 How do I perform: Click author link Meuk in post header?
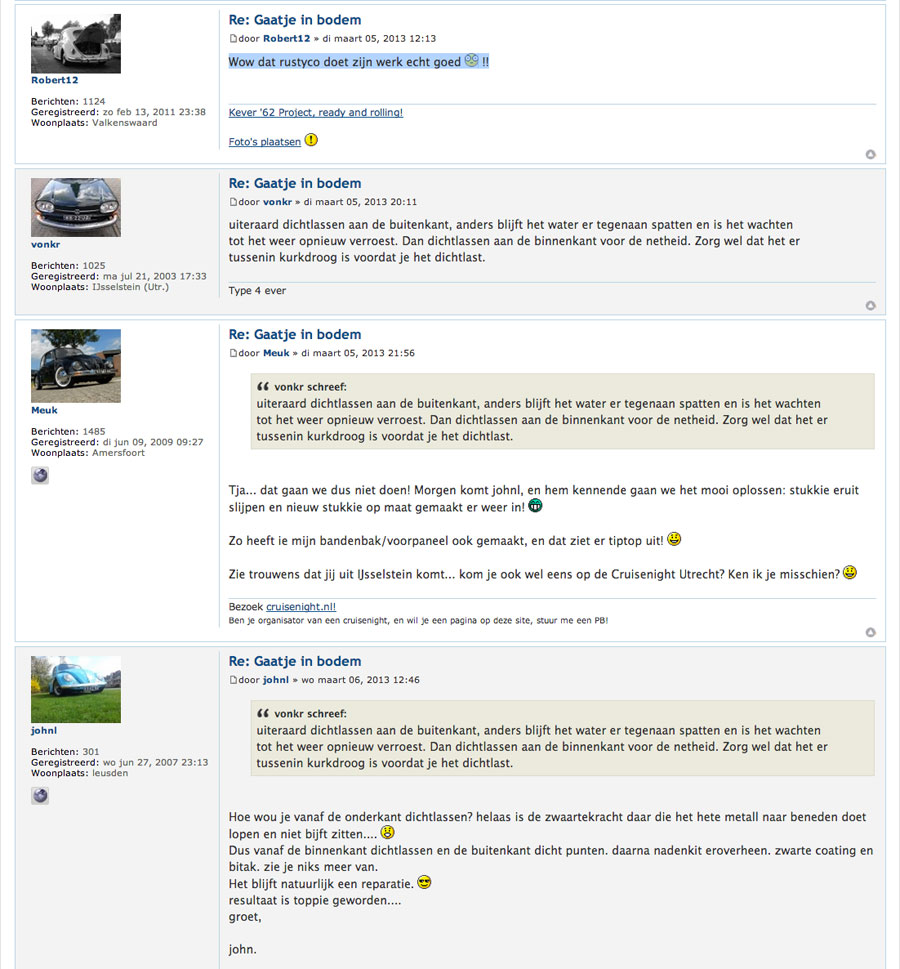point(276,353)
